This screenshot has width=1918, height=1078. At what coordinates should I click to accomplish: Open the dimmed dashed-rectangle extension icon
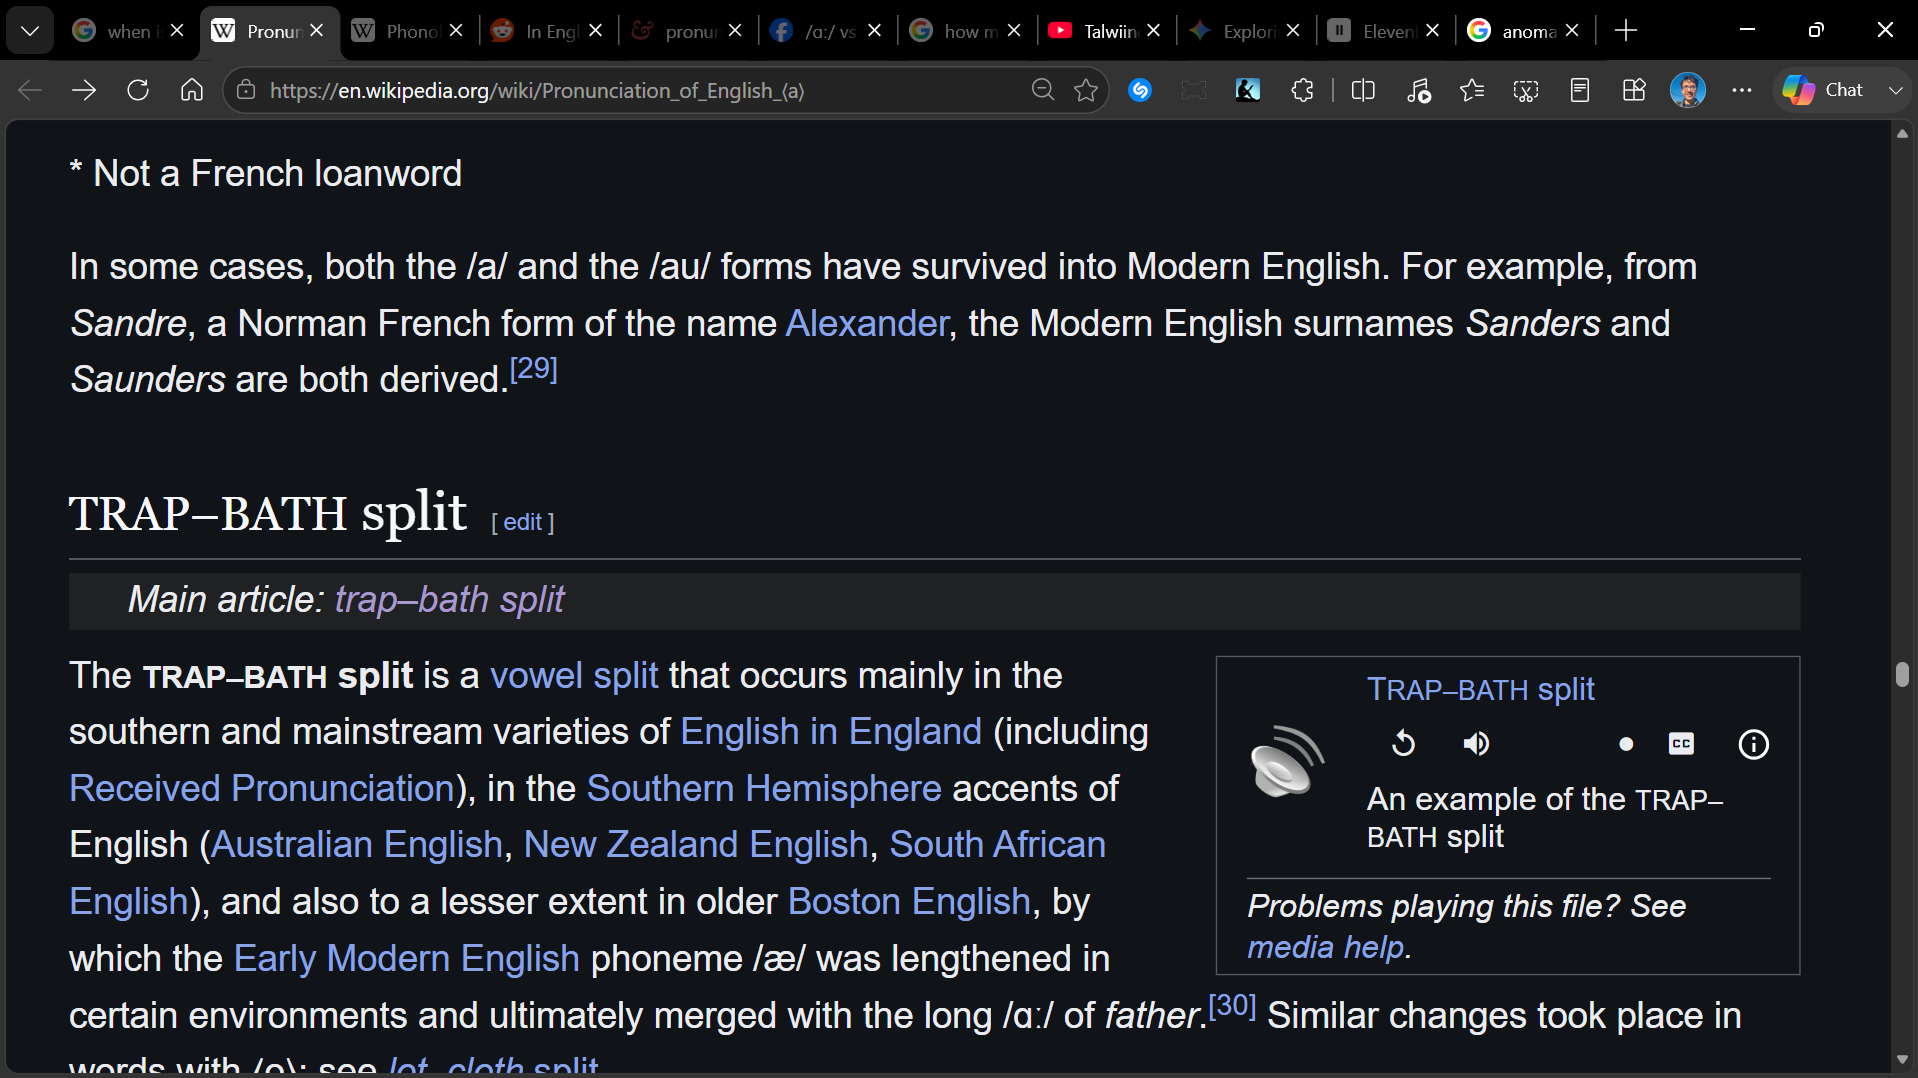click(1194, 91)
